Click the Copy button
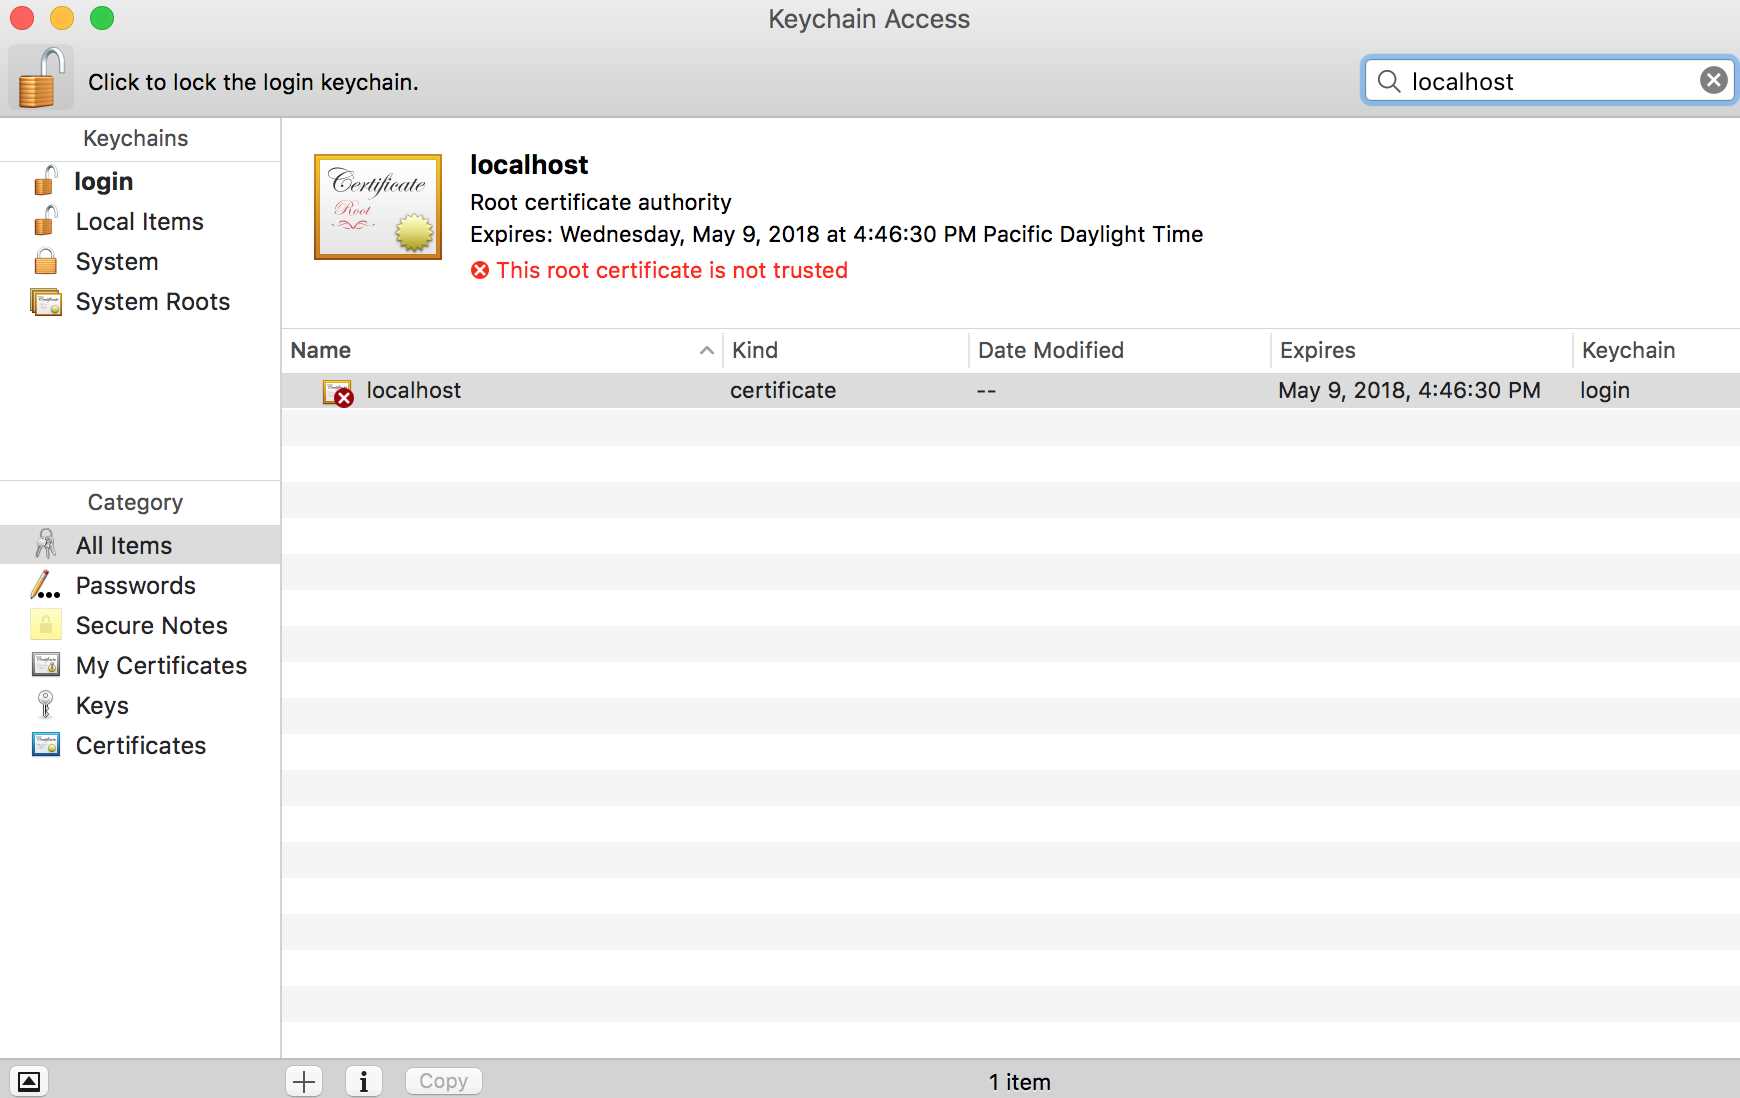The width and height of the screenshot is (1740, 1098). tap(442, 1081)
